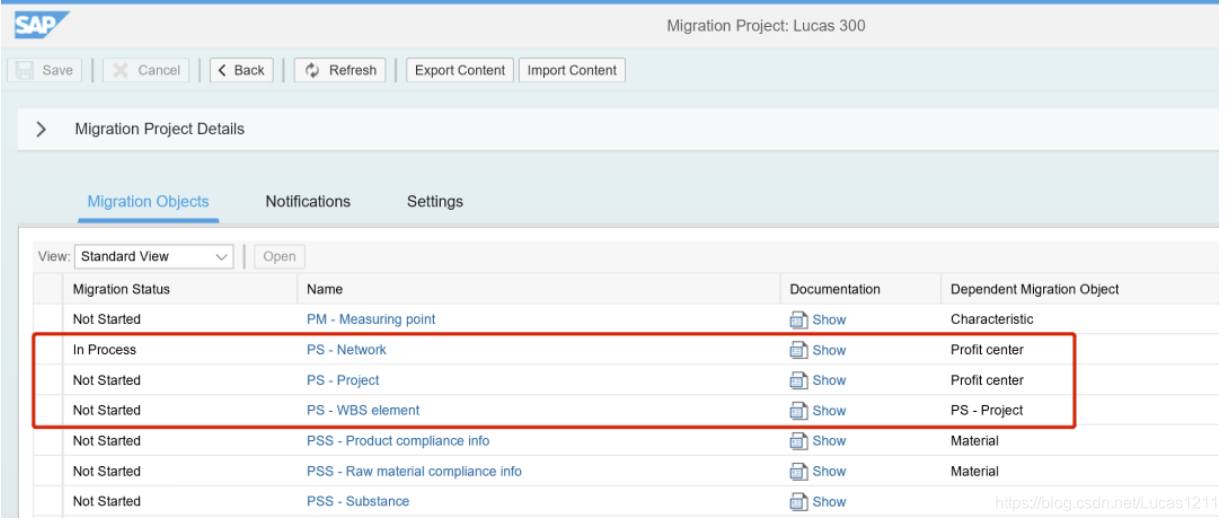The height and width of the screenshot is (521, 1226).
Task: Click the SAP logo
Action: coord(41,25)
